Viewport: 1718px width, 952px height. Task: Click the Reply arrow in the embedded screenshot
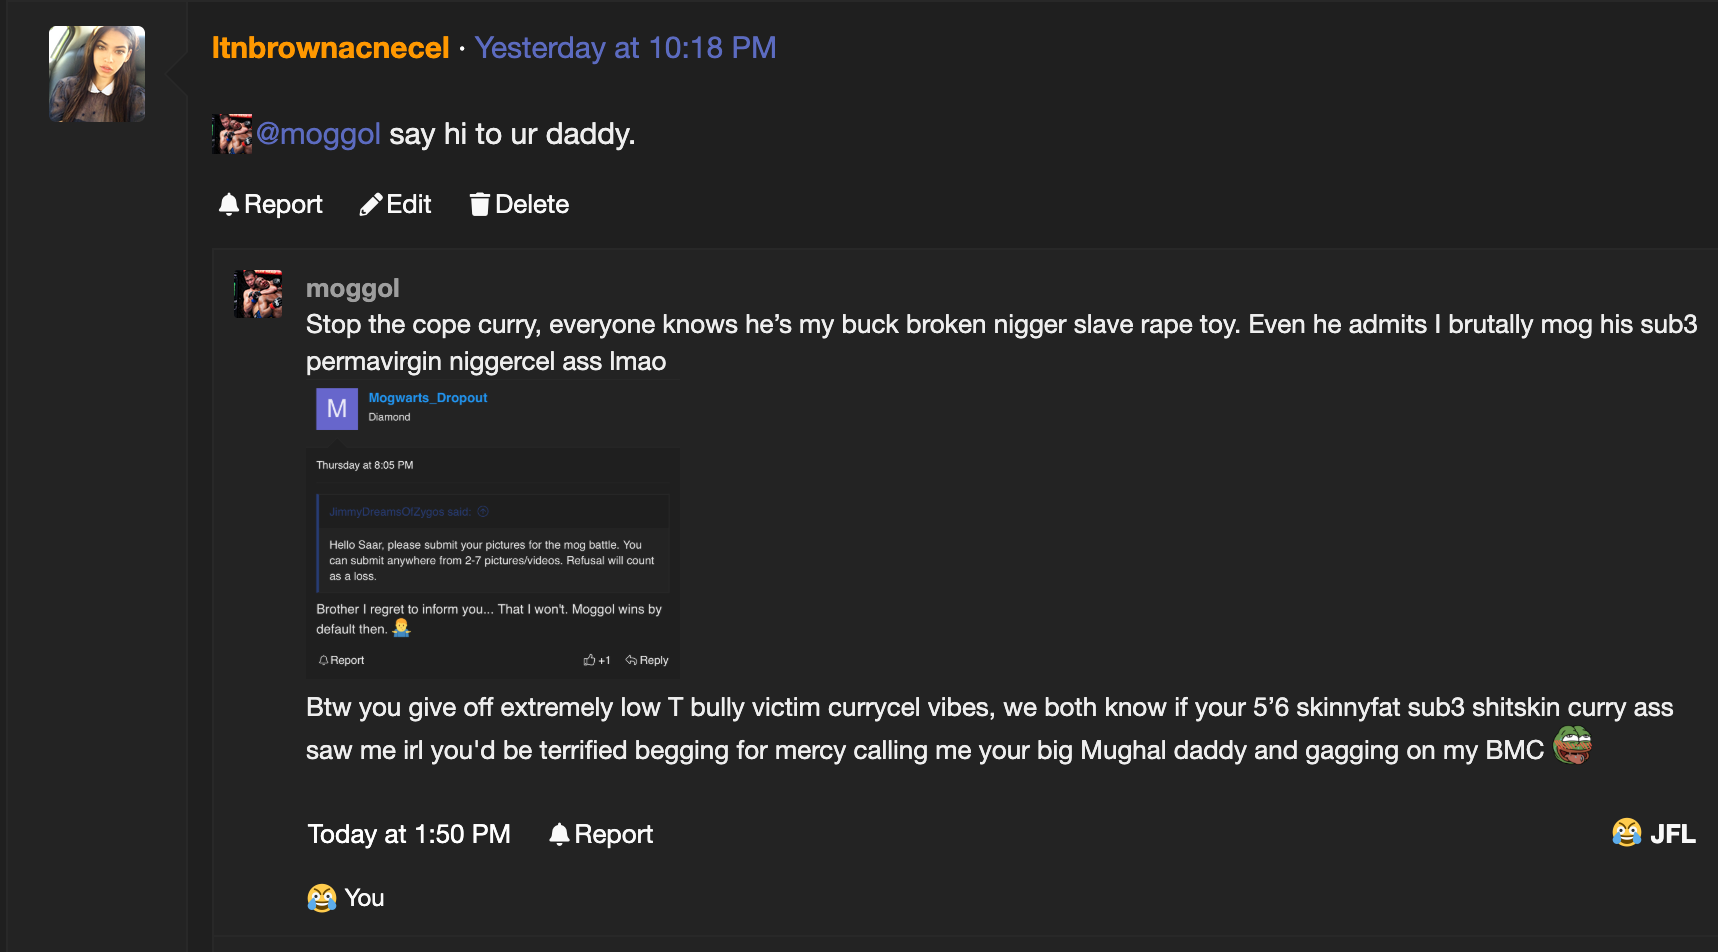pos(647,660)
